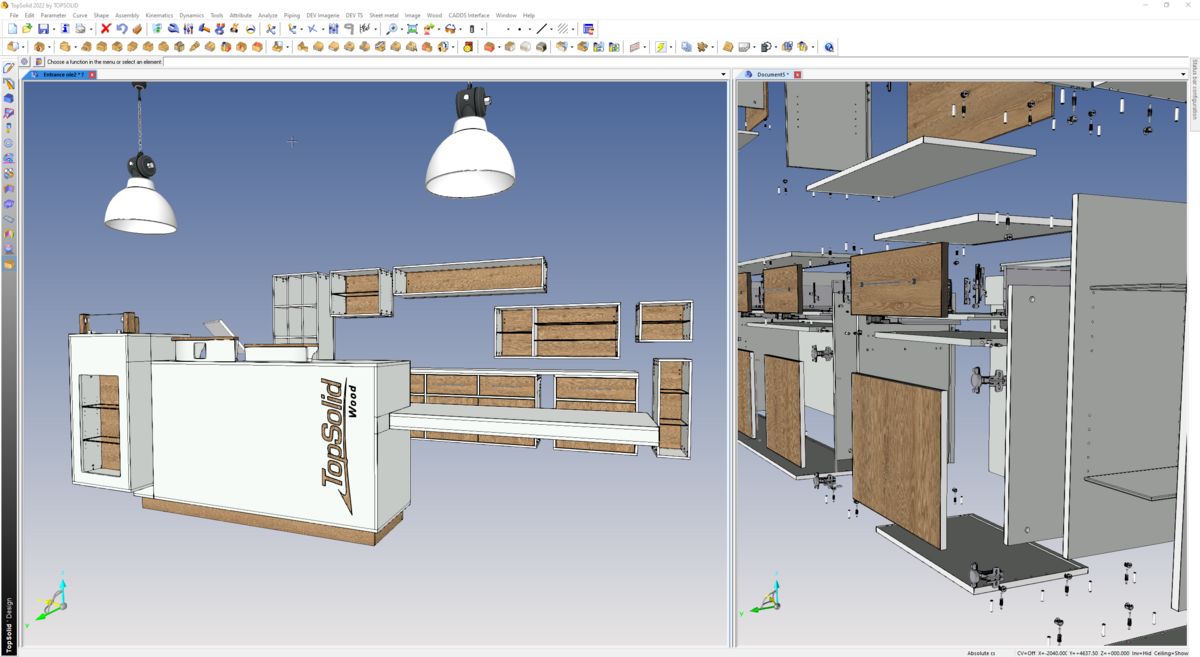
Task: Open document list dropdown of Document5 pane
Action: 1183,74
